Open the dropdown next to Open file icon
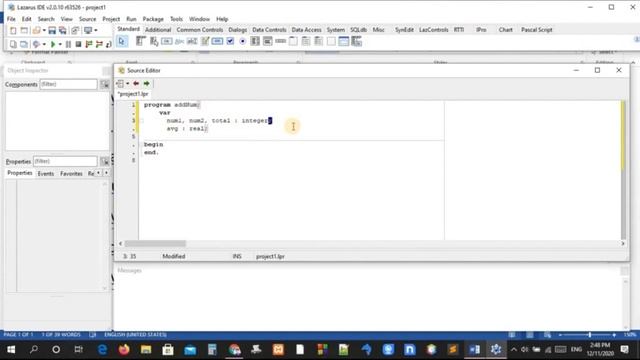This screenshot has width=640, height=360. [44, 31]
